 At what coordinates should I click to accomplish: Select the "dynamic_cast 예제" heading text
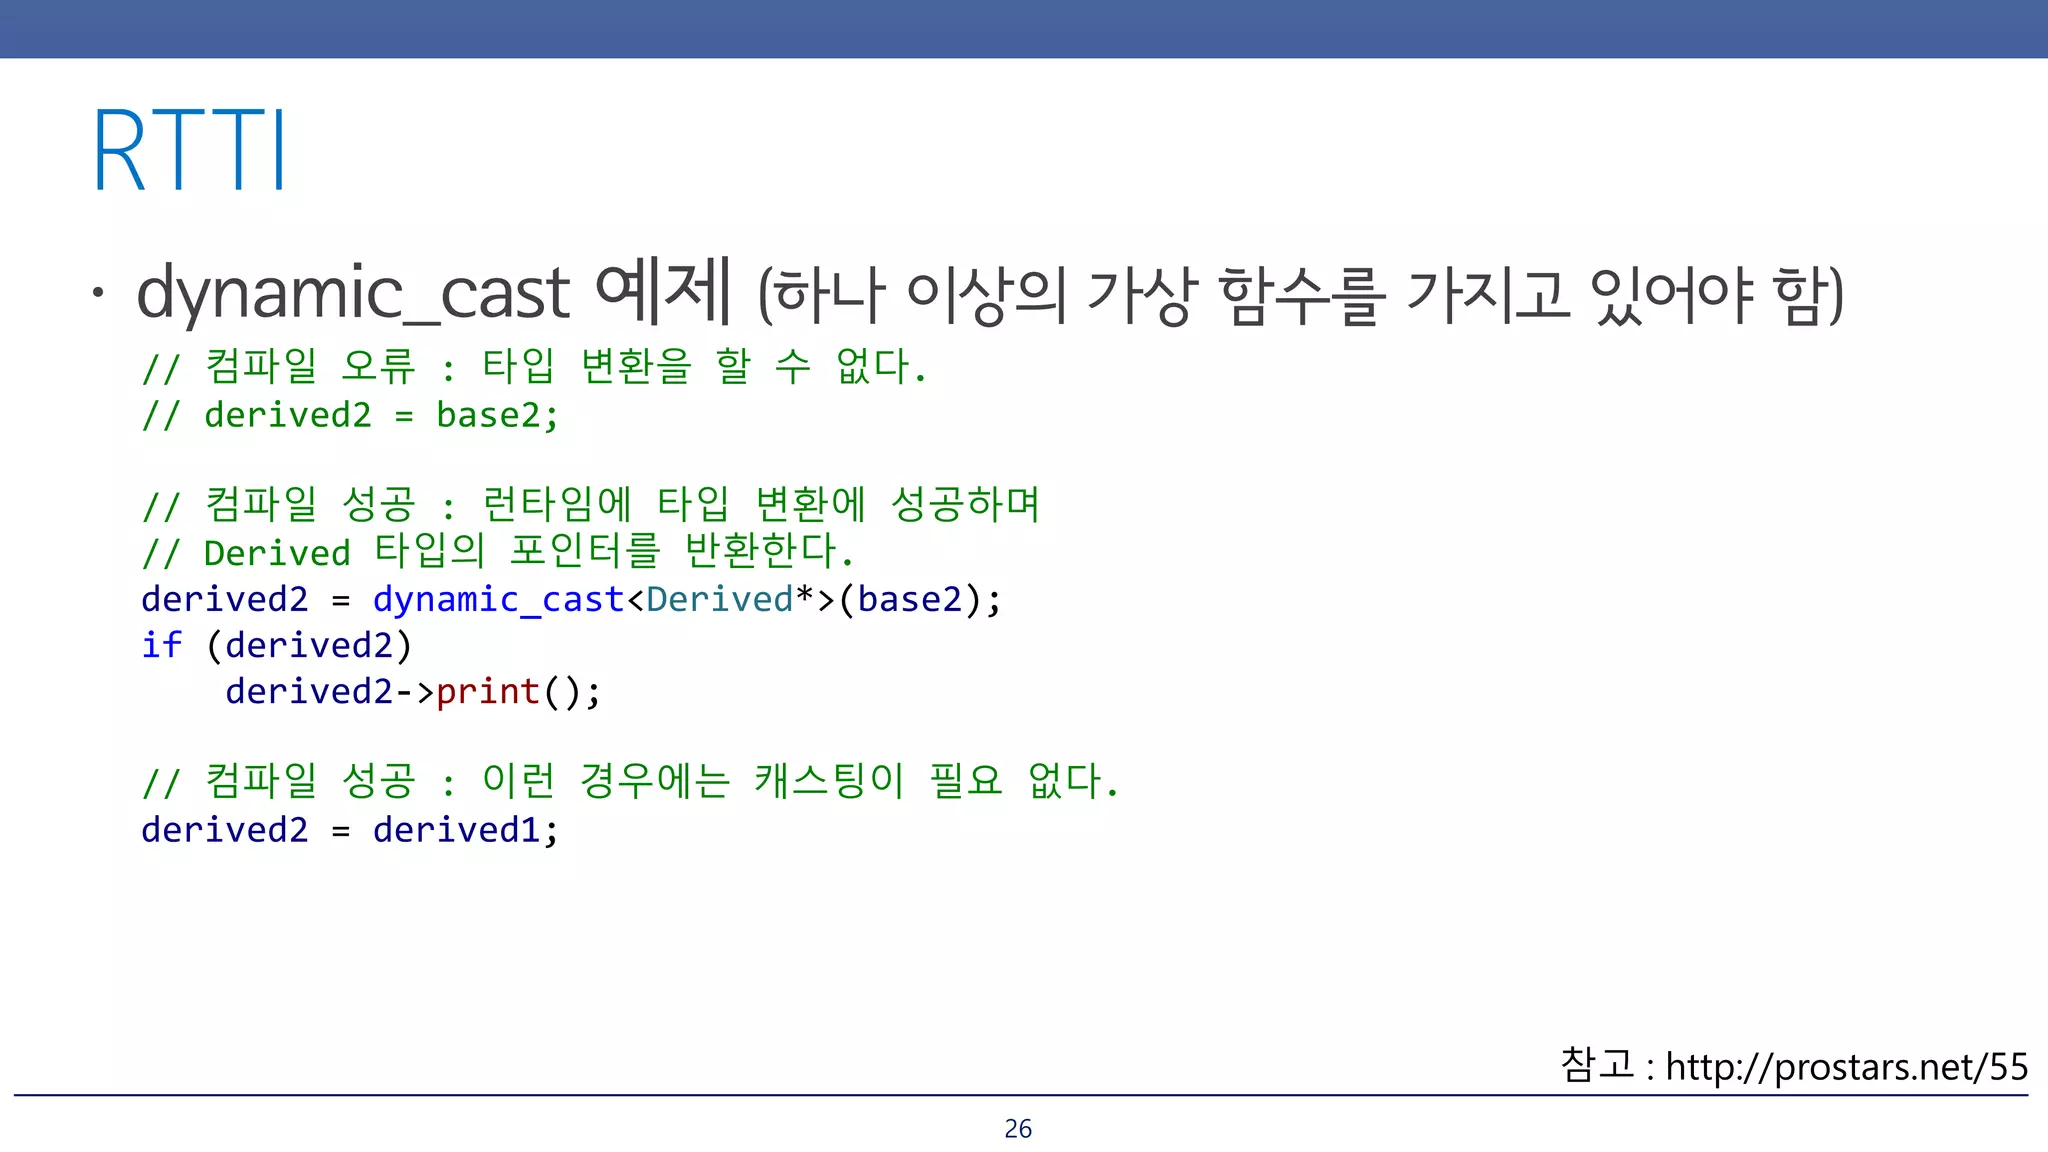click(x=432, y=293)
